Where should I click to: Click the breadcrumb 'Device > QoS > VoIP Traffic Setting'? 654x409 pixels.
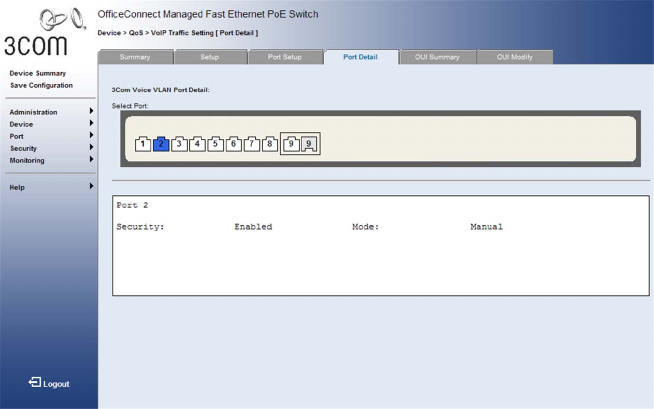[156, 33]
